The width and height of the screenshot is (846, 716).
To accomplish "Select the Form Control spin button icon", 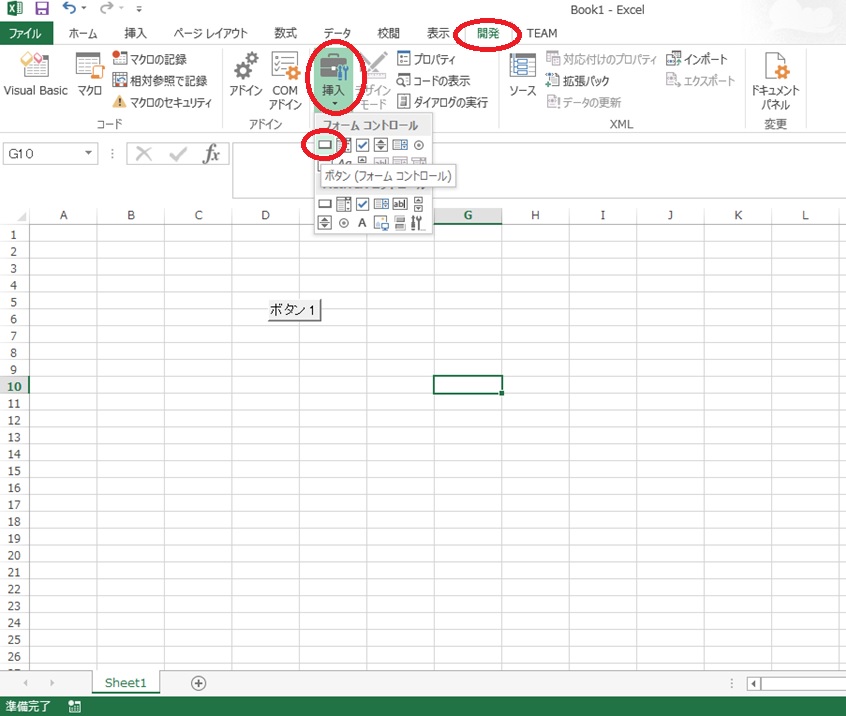I will [381, 145].
